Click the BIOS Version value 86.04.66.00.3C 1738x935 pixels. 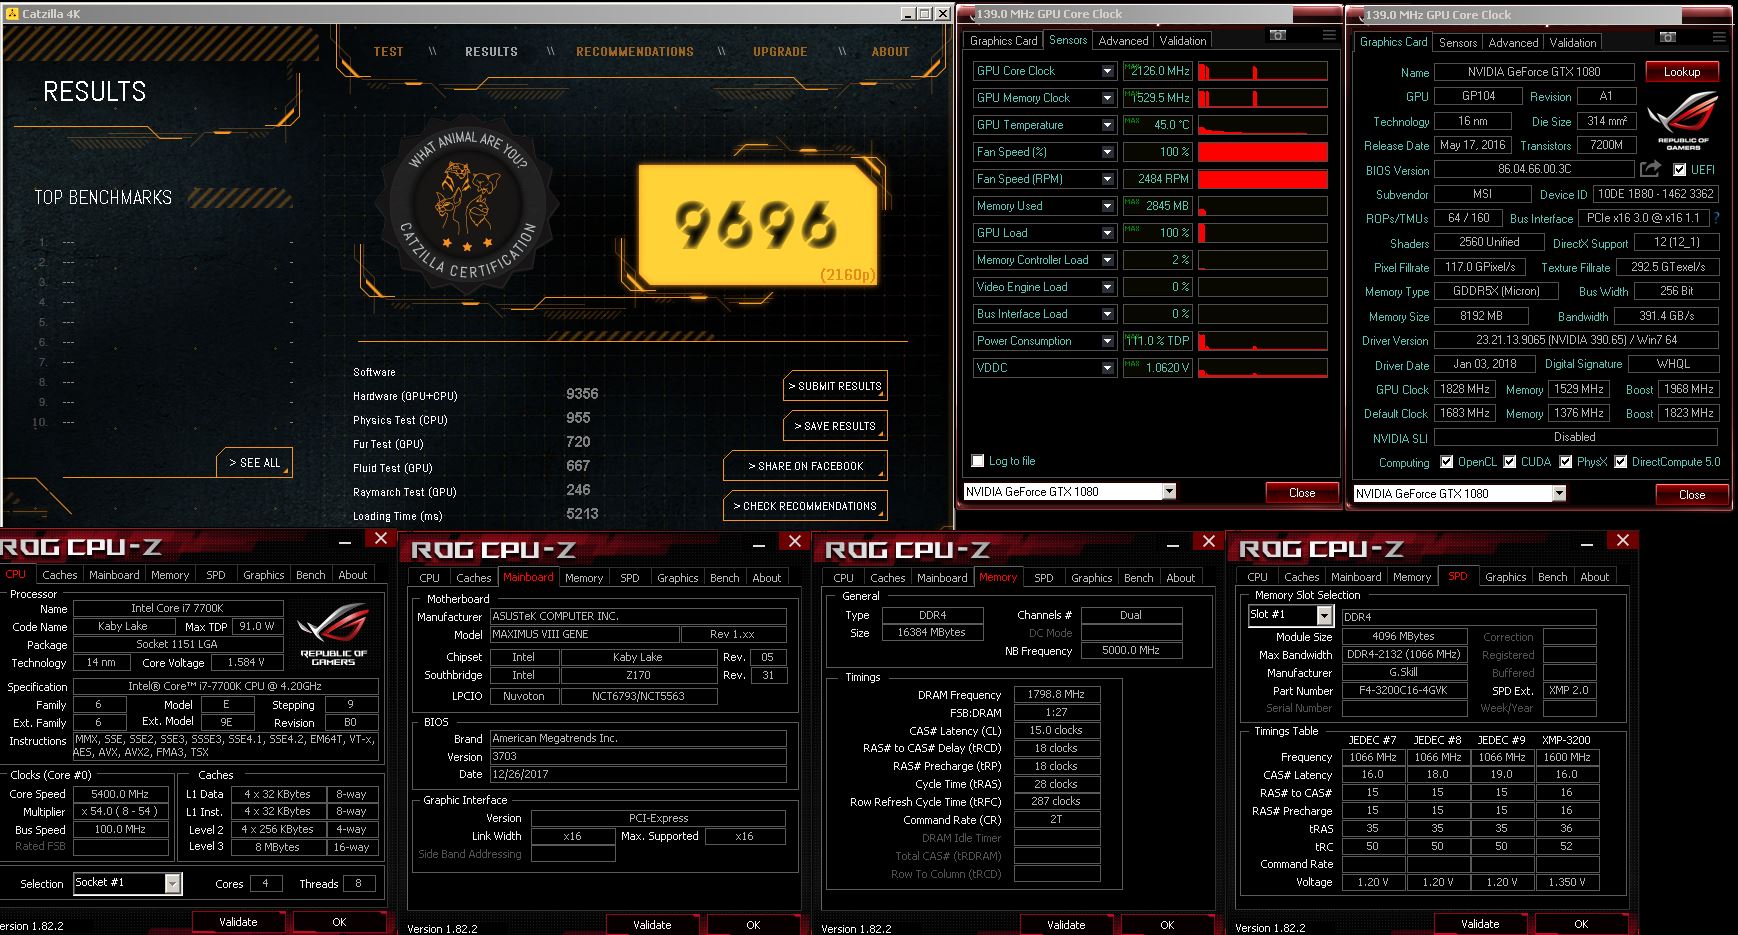[1534, 170]
